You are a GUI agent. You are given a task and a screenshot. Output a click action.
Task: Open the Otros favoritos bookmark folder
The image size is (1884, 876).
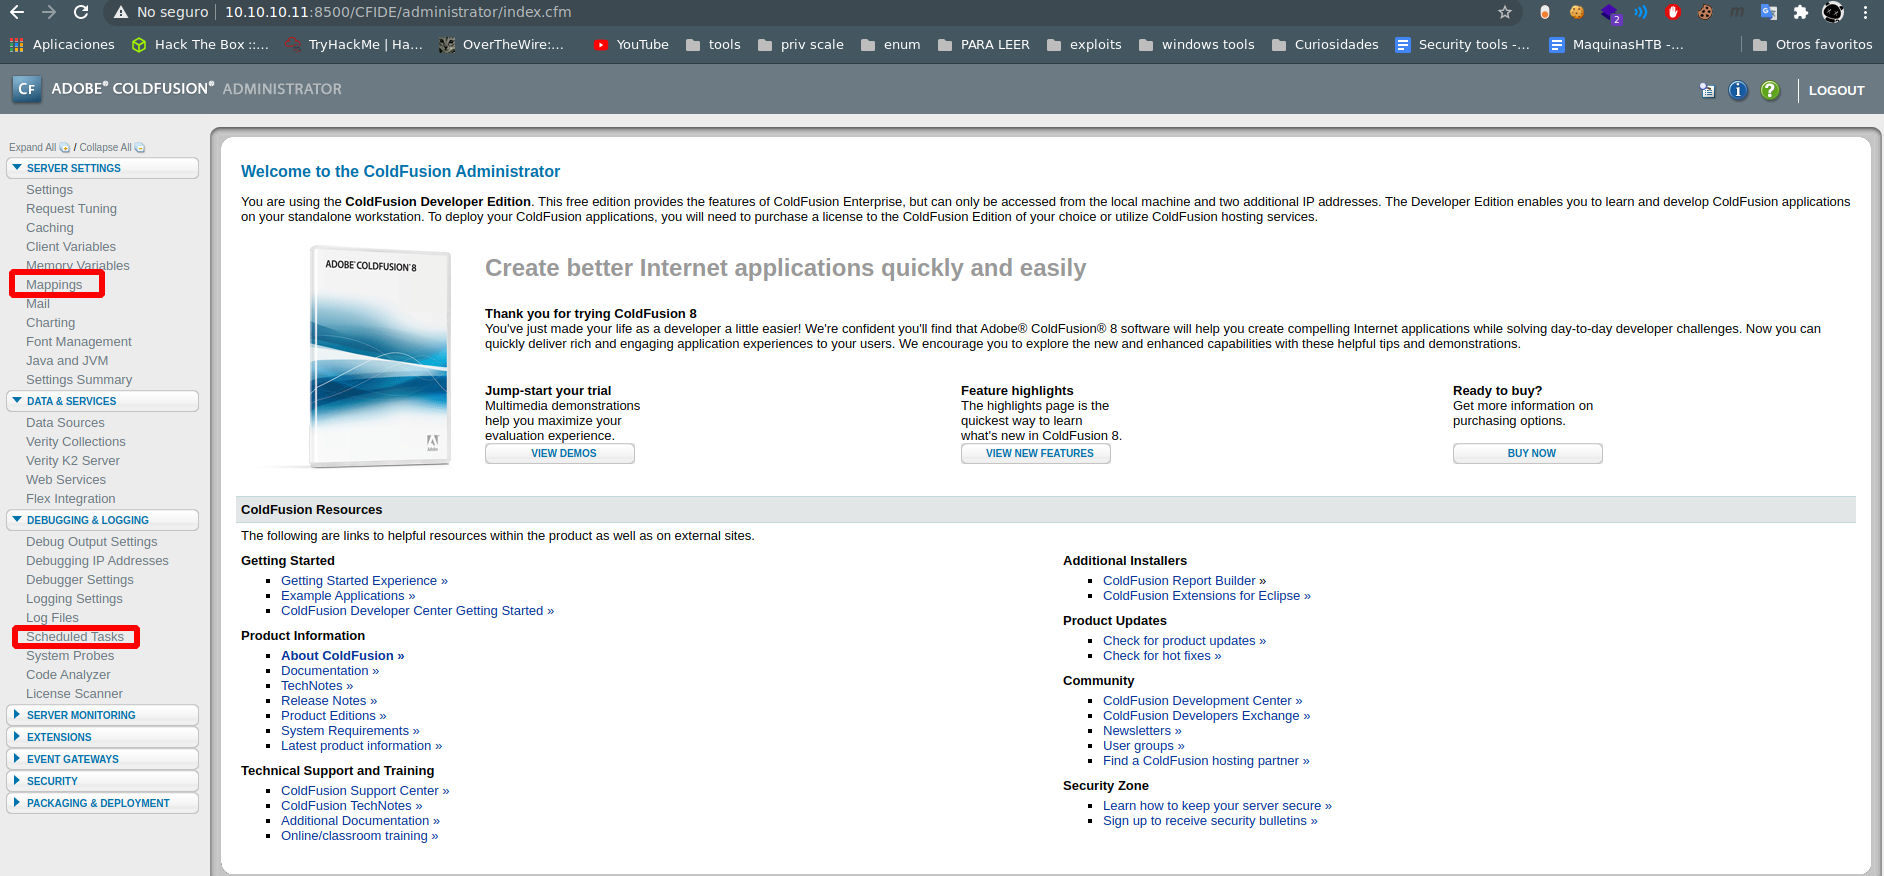[1812, 44]
